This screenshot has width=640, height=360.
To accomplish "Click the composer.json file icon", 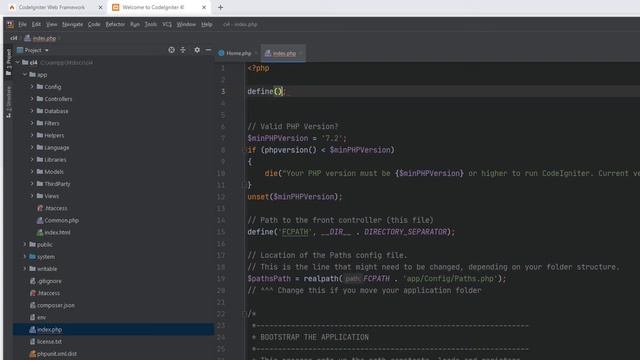I will click(x=33, y=305).
